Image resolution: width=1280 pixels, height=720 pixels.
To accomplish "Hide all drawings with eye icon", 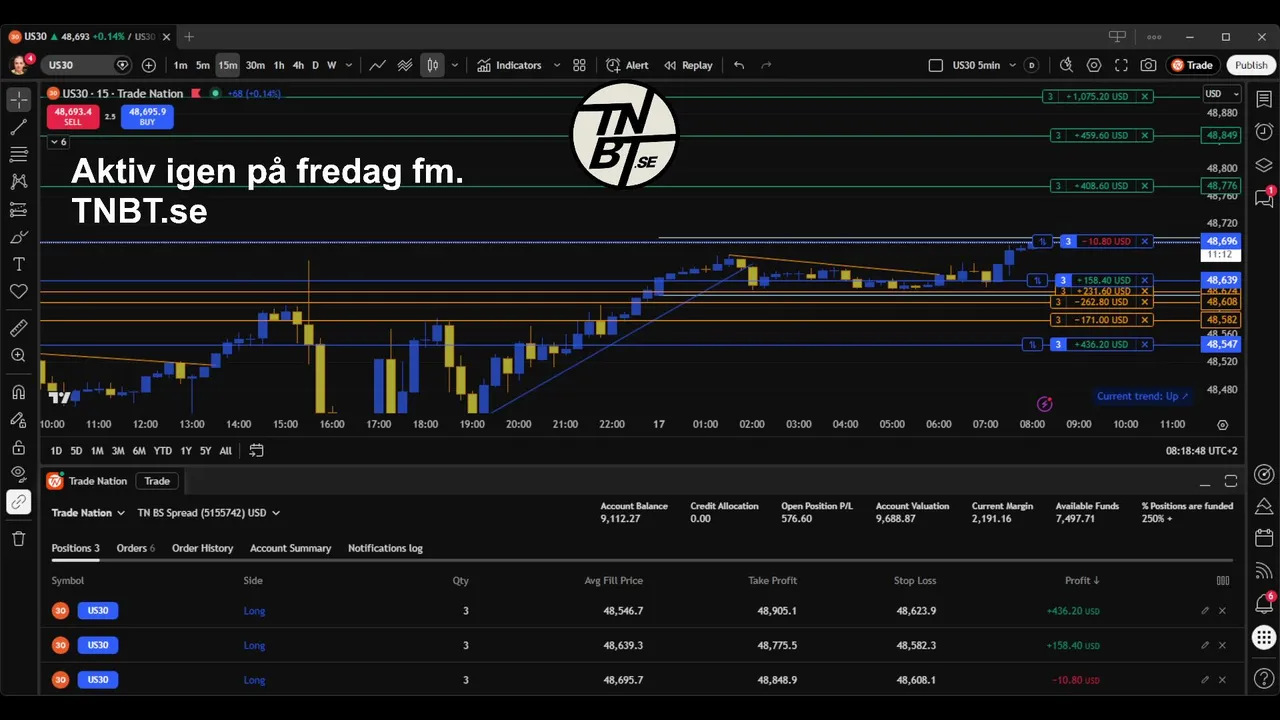I will click(18, 473).
